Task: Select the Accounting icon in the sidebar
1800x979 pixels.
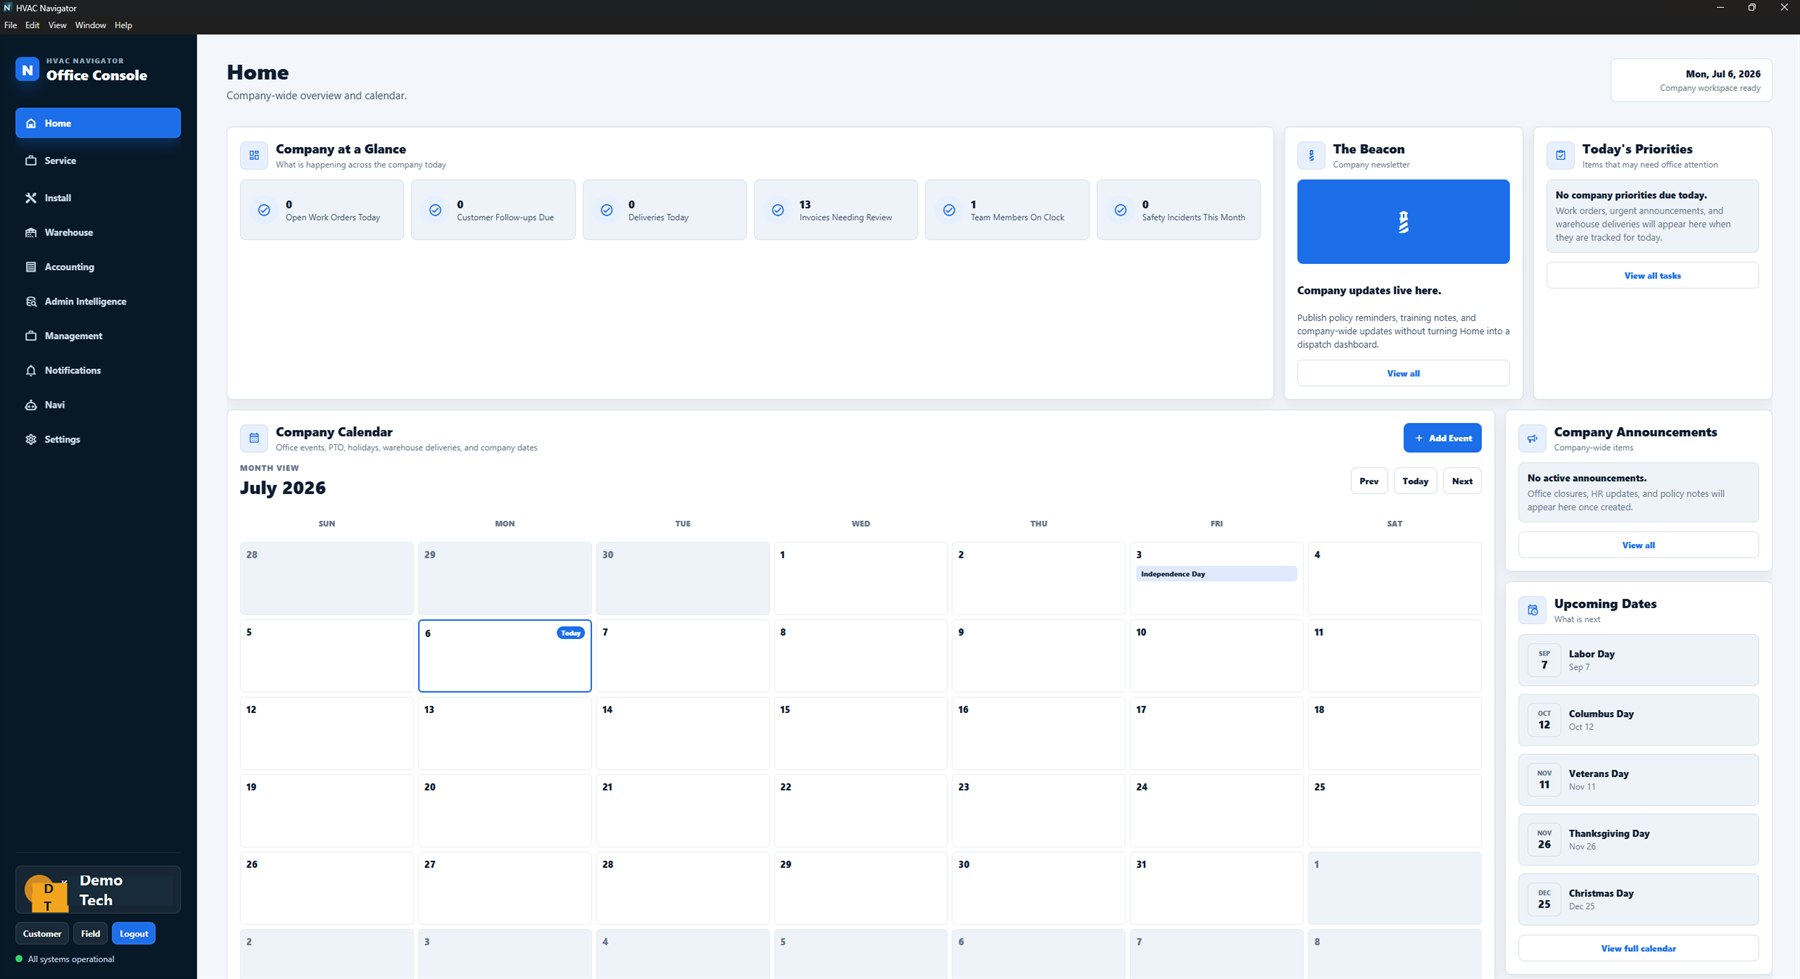Action: (x=31, y=267)
